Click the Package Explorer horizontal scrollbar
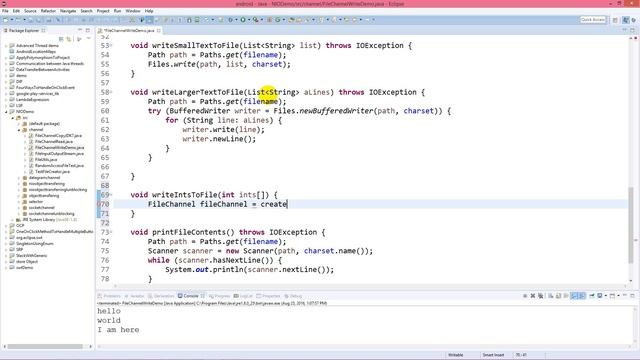This screenshot has width=640, height=360. point(45,347)
